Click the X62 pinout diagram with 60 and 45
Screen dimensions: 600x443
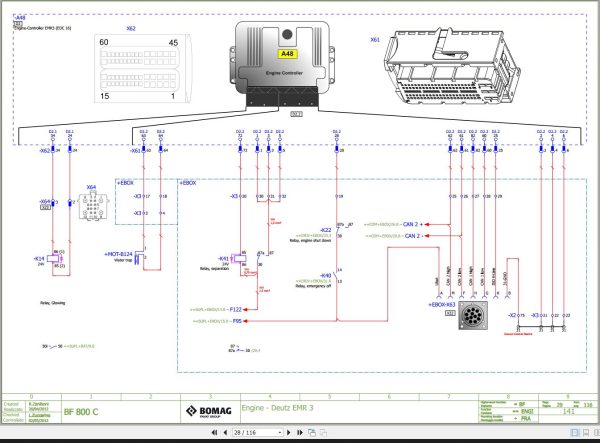[x=142, y=69]
